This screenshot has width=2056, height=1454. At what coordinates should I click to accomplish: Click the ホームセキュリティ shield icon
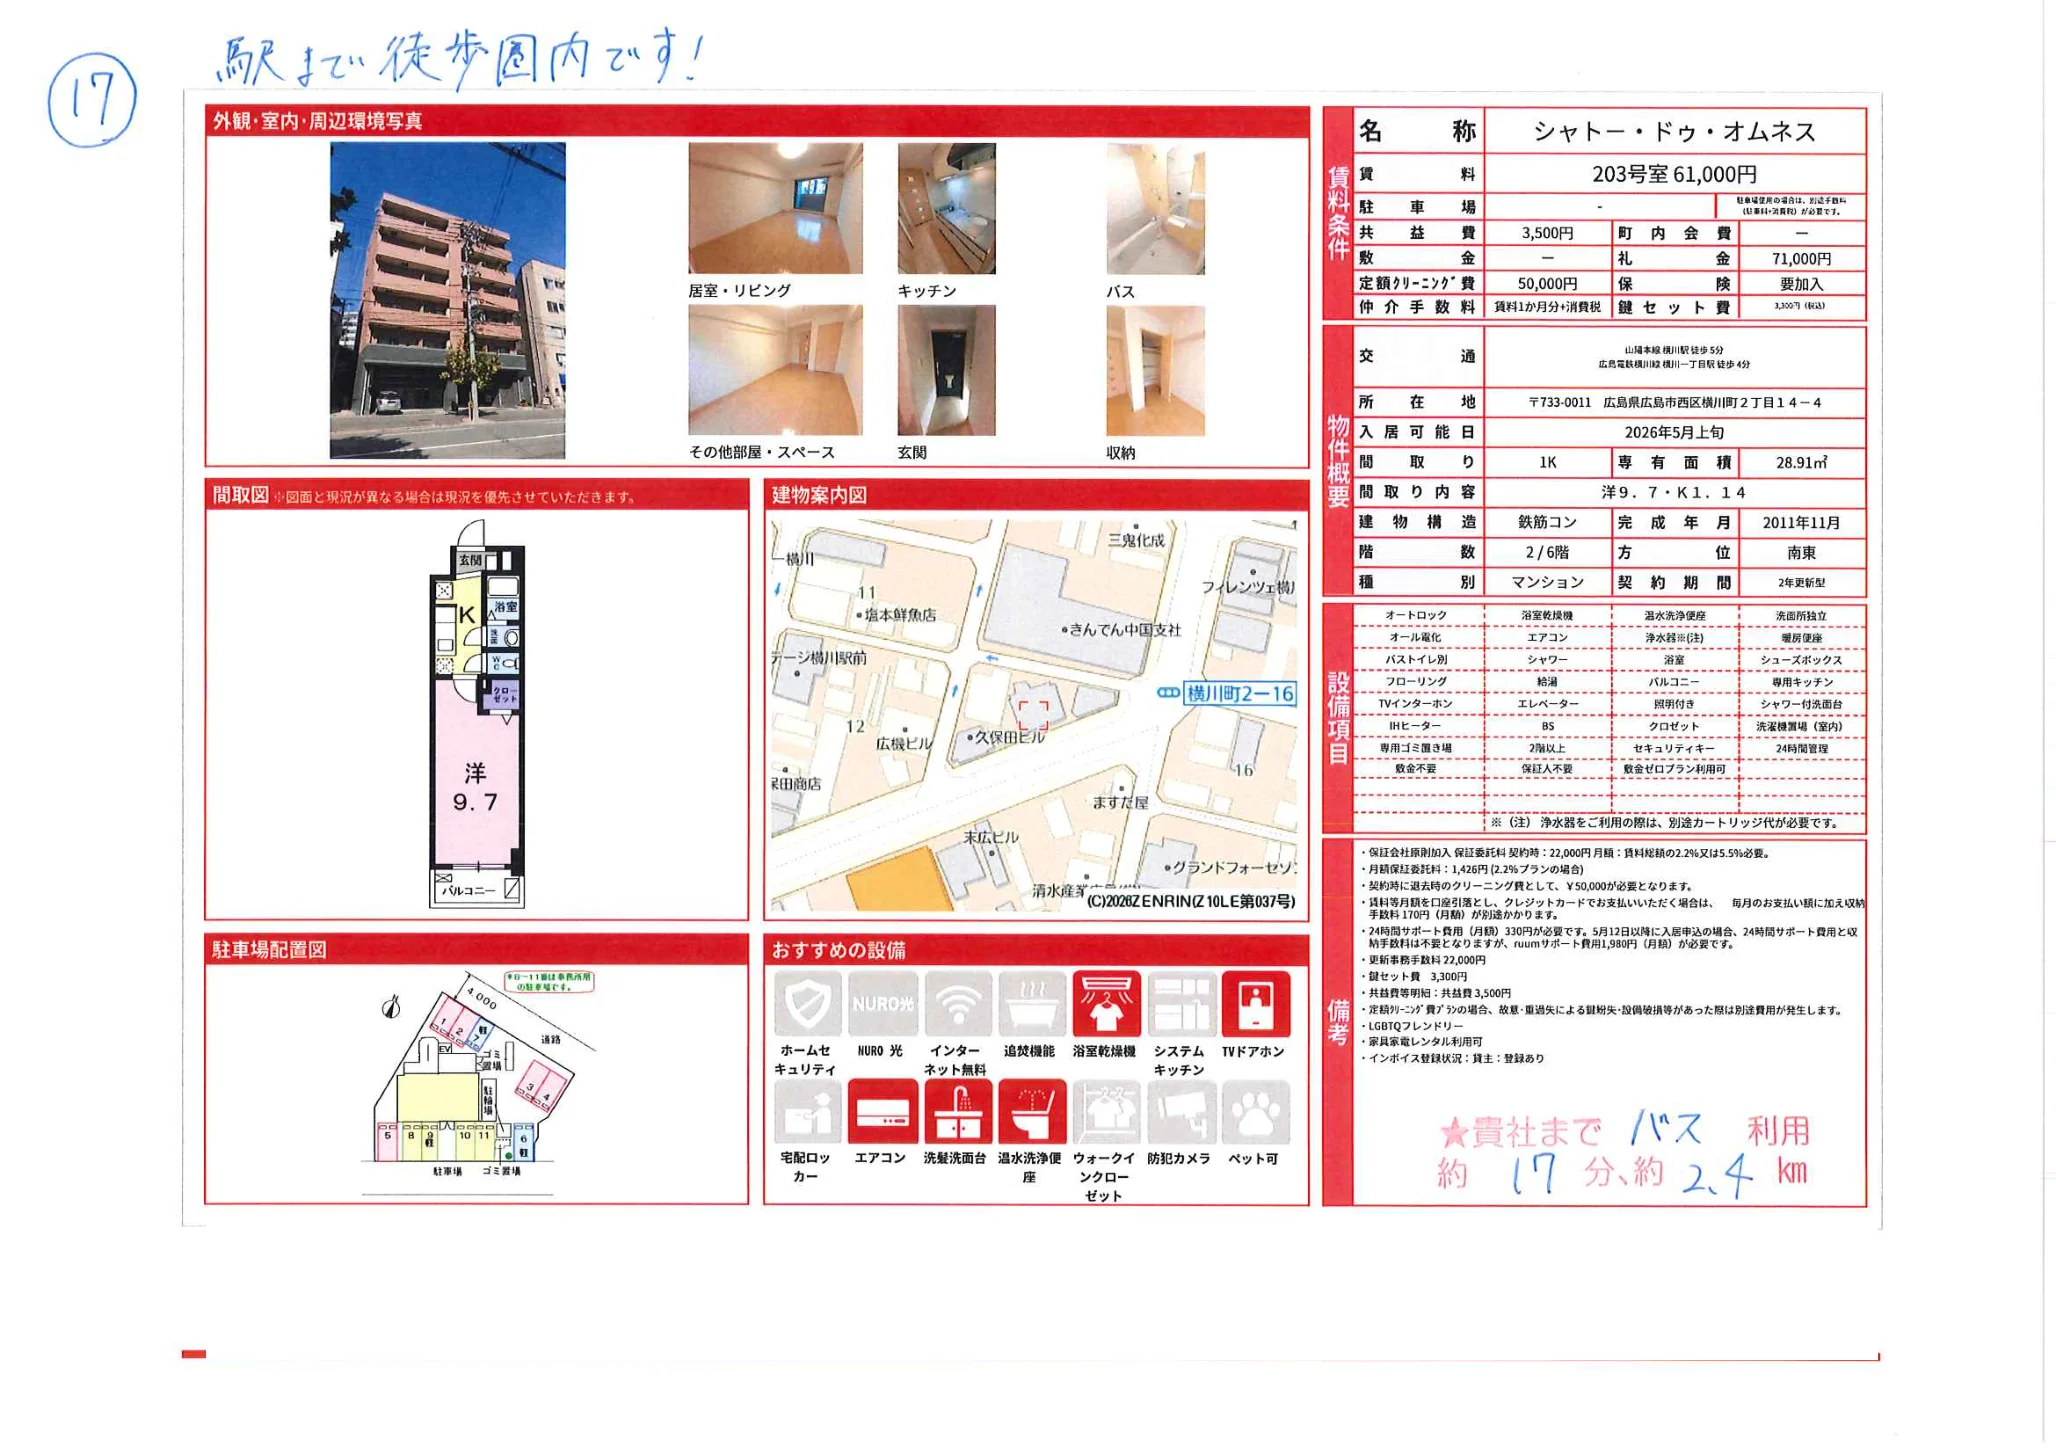click(x=807, y=1004)
